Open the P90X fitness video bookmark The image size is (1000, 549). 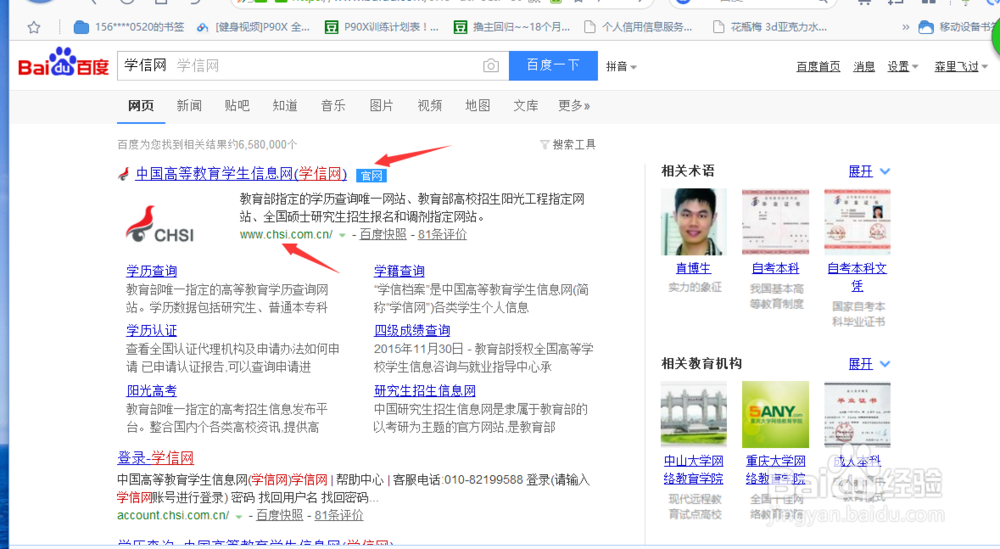[x=253, y=27]
